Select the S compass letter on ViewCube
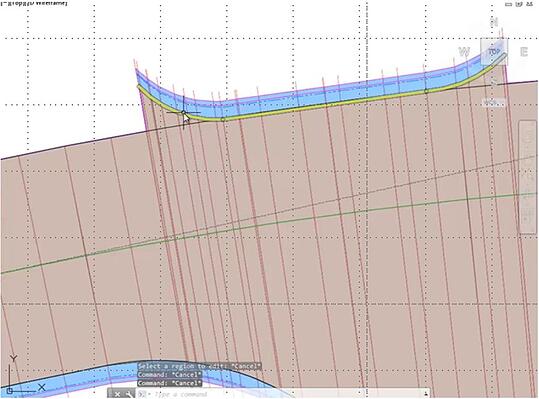 pyautogui.click(x=494, y=82)
